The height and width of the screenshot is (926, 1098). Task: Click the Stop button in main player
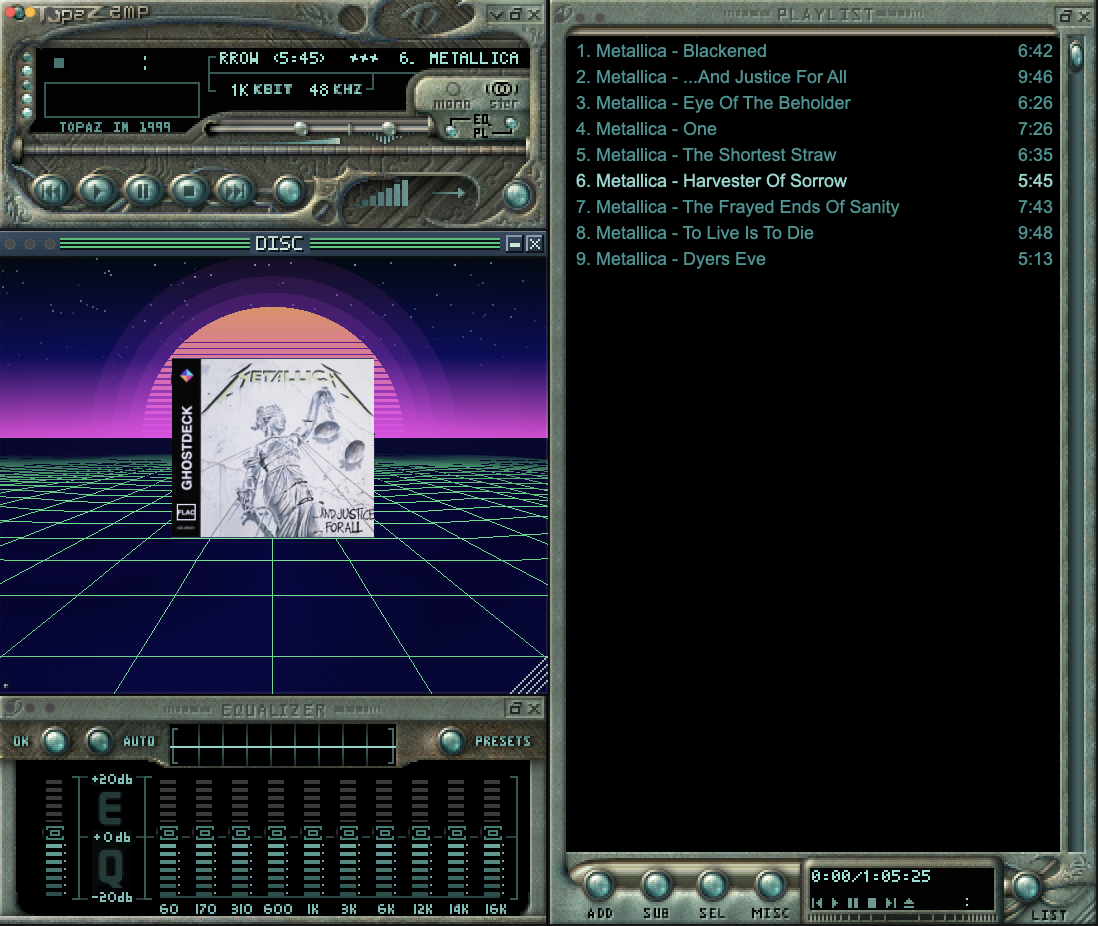pyautogui.click(x=188, y=191)
